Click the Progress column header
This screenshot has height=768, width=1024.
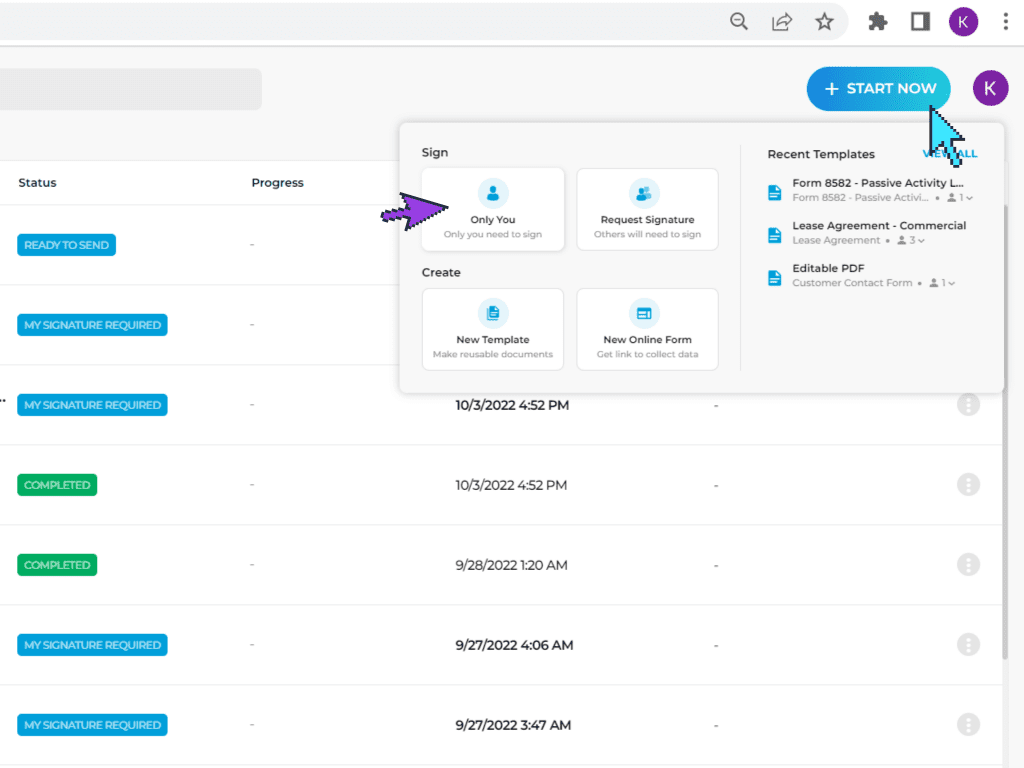tap(278, 183)
